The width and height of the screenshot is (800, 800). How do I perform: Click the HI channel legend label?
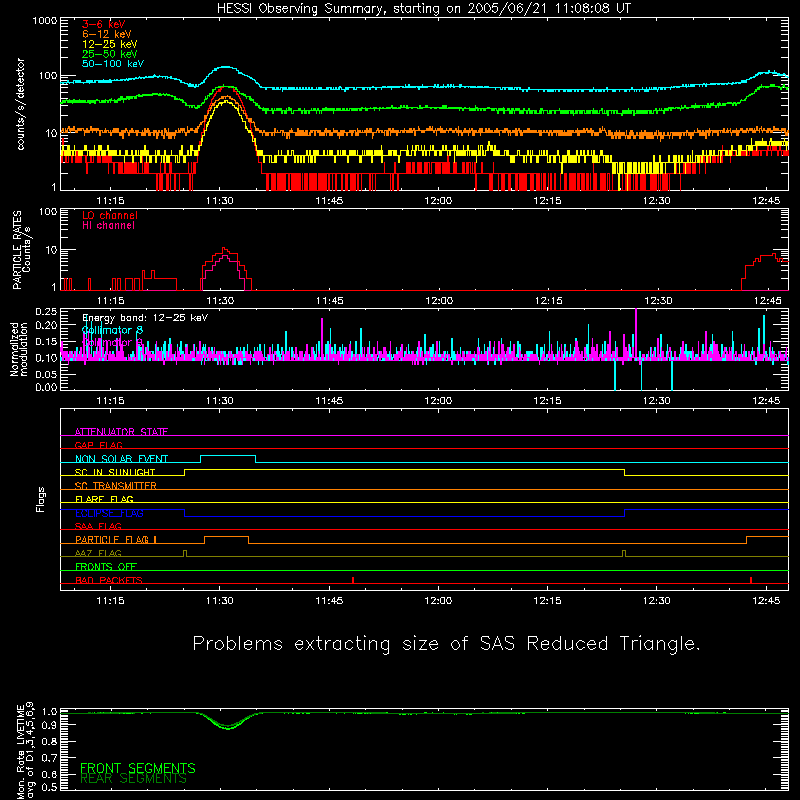108,226
